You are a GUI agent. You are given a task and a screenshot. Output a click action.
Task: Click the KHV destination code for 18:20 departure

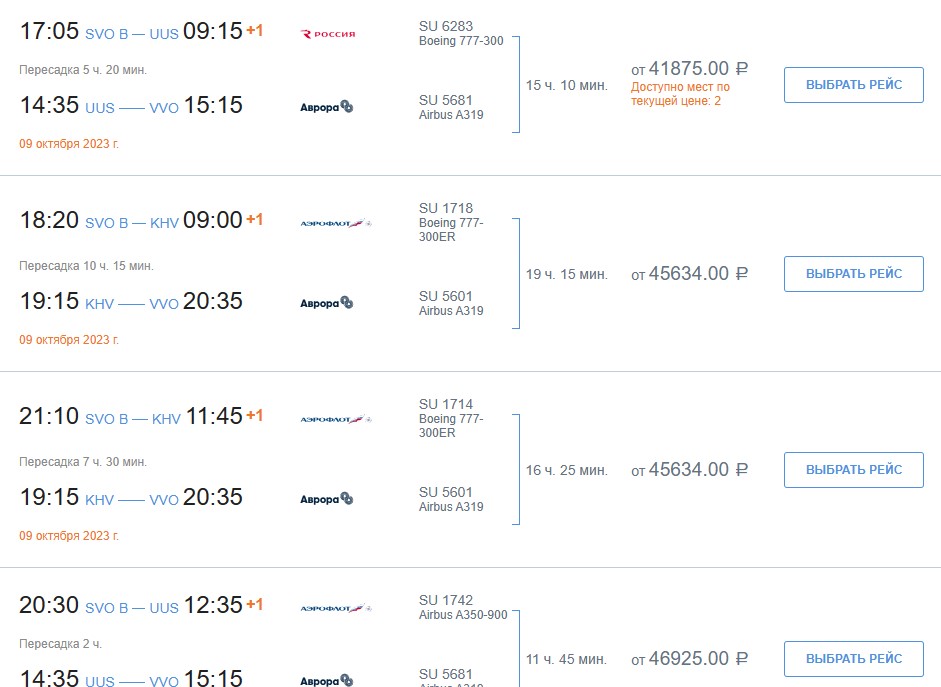coord(164,223)
